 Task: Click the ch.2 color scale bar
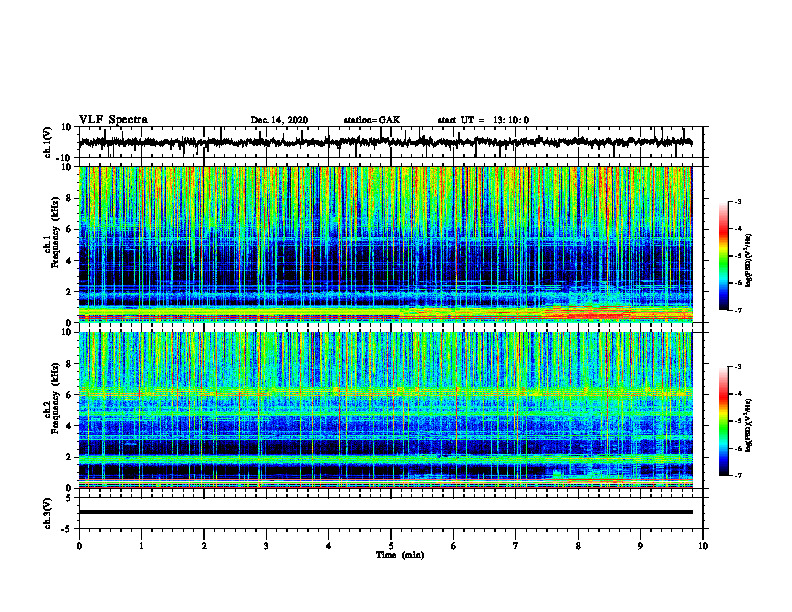coord(723,421)
